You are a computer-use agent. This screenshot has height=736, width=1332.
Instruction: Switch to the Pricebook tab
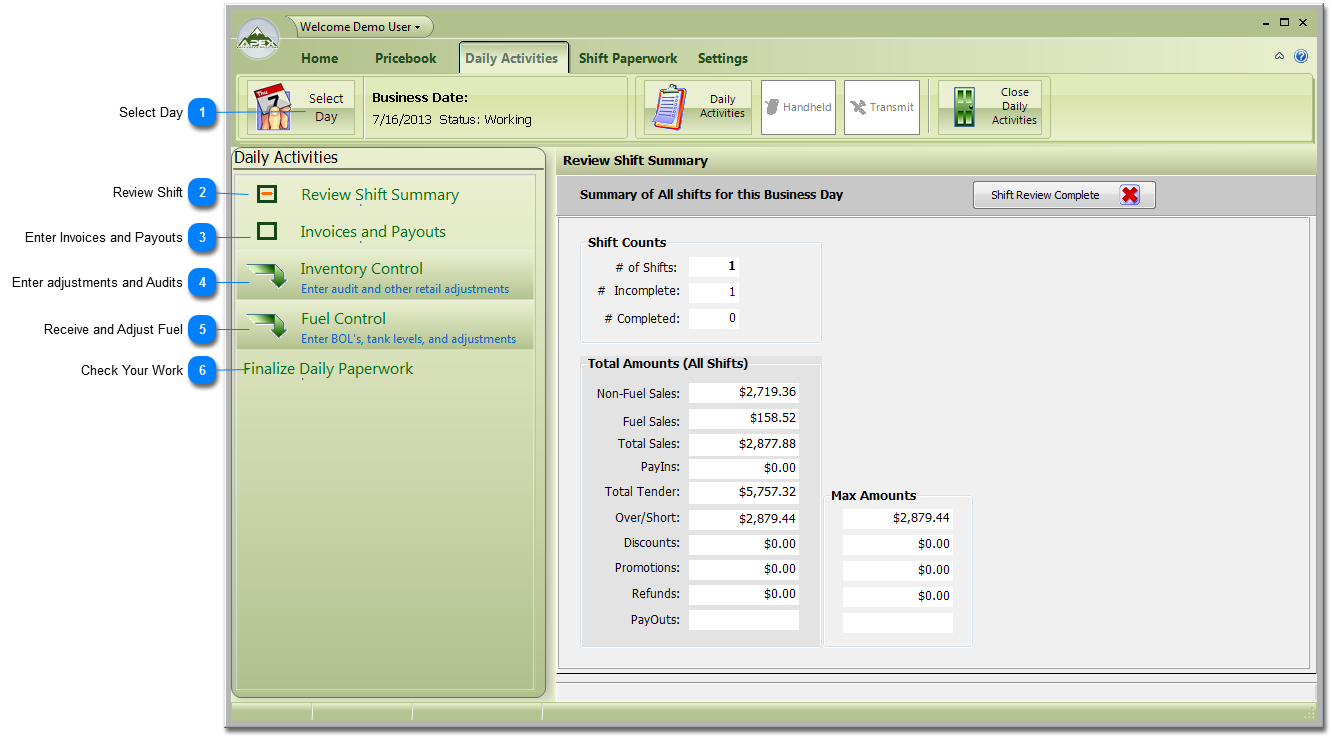point(405,58)
